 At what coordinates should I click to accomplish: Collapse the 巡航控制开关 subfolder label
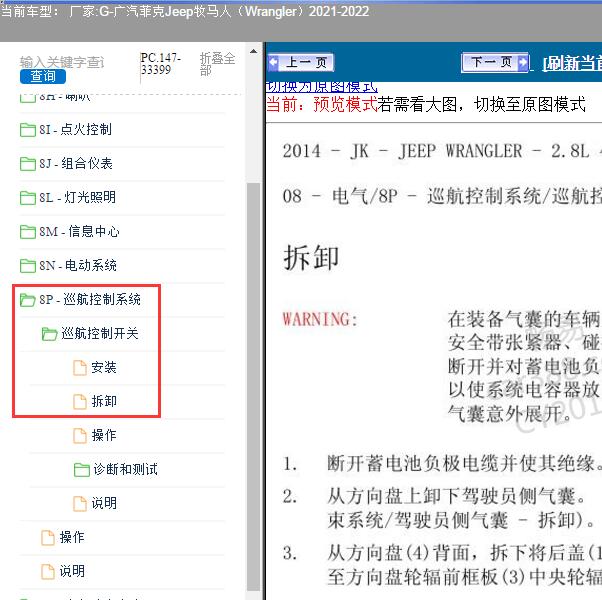point(100,333)
